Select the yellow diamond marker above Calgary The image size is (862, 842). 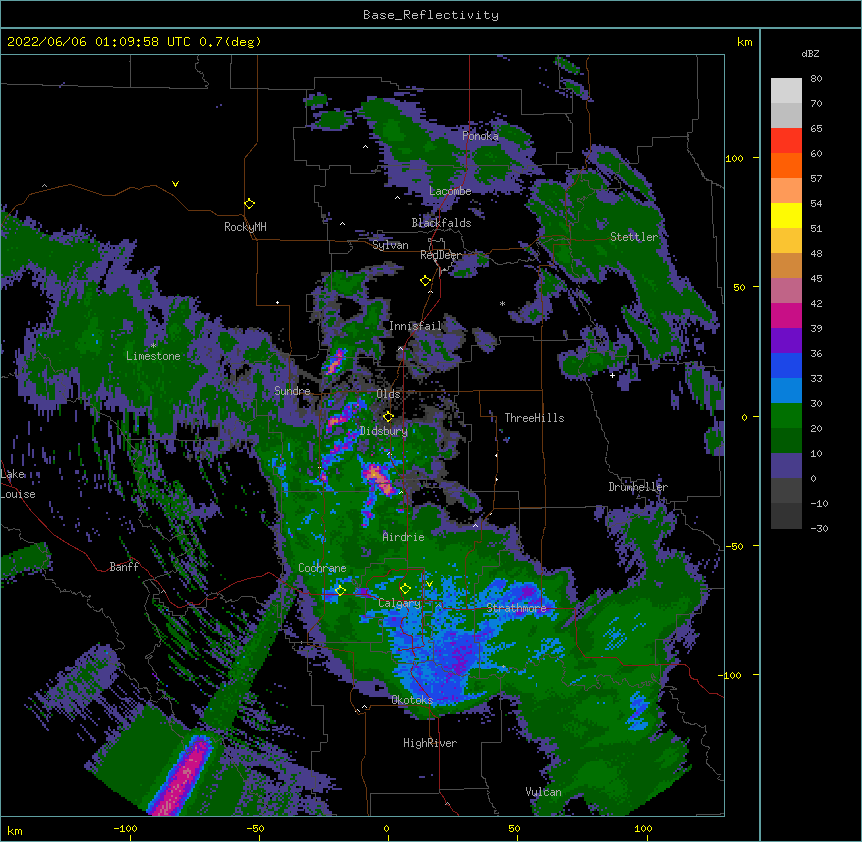pyautogui.click(x=405, y=589)
